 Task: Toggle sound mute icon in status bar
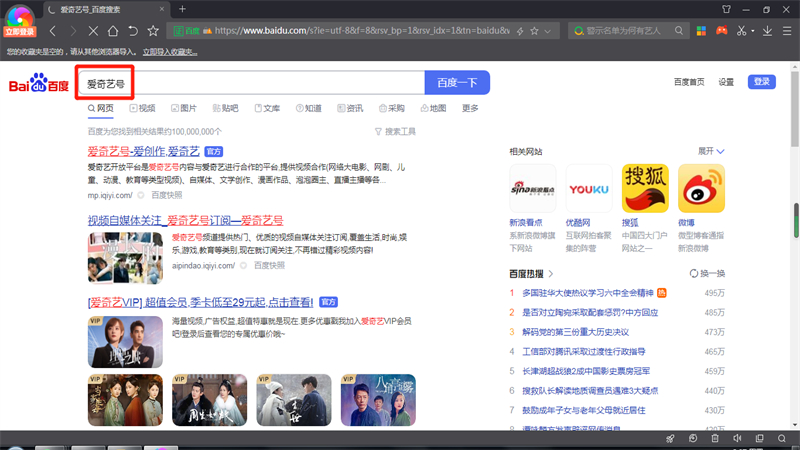(737, 438)
